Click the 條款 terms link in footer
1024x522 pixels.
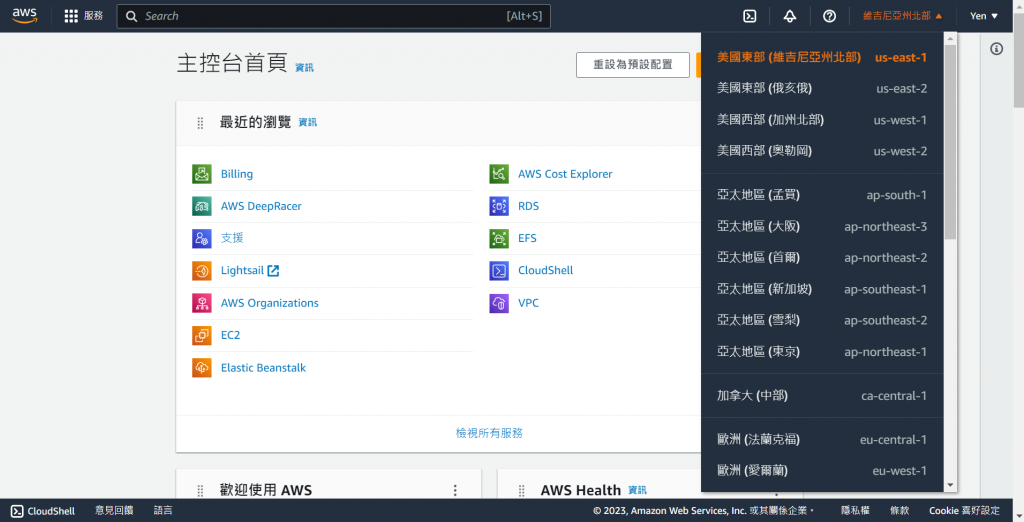[x=899, y=511]
